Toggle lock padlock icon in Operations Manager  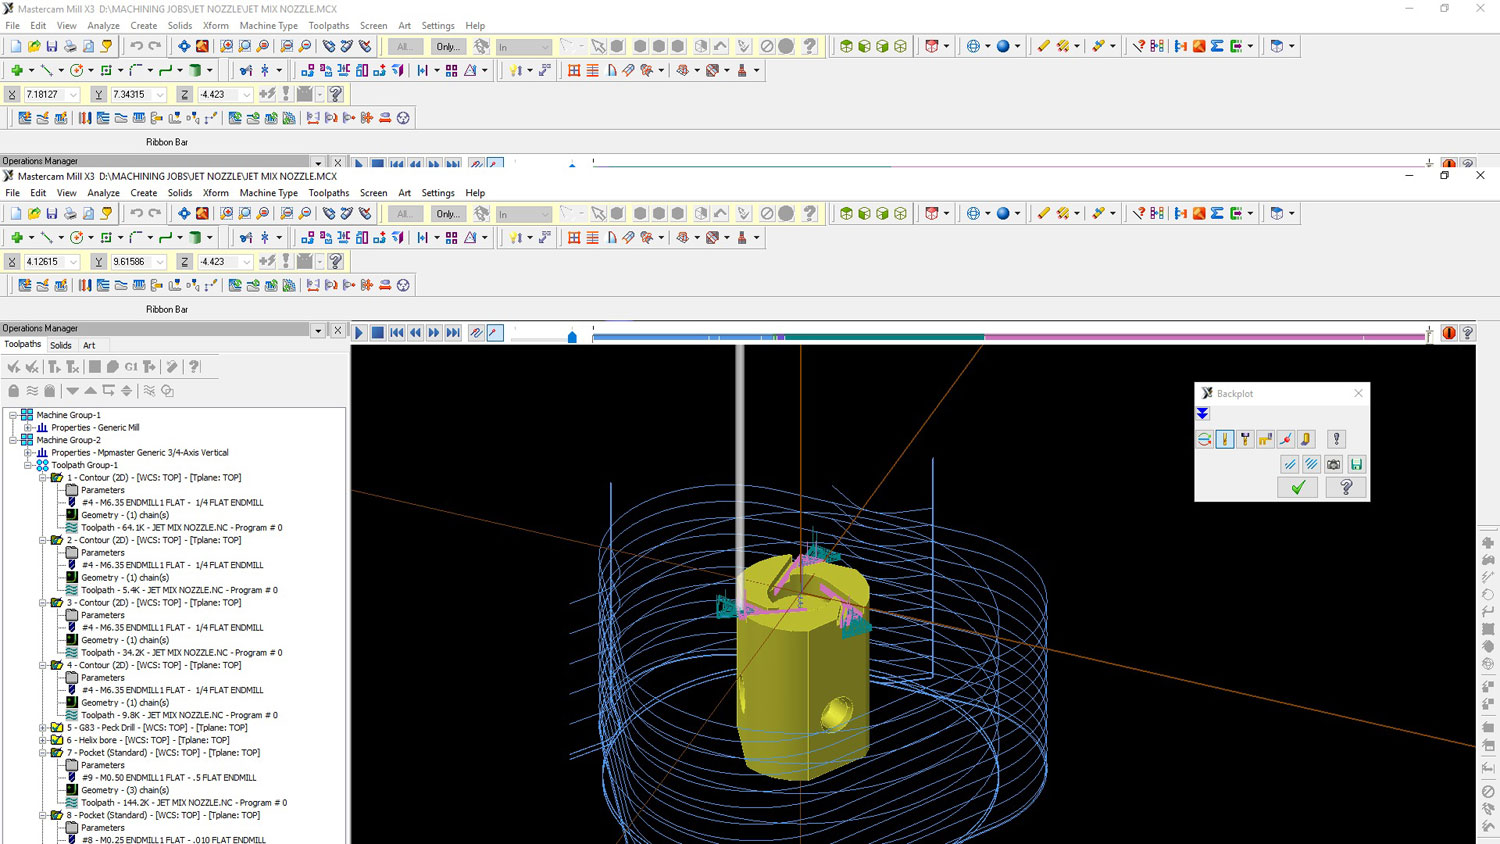click(x=14, y=391)
